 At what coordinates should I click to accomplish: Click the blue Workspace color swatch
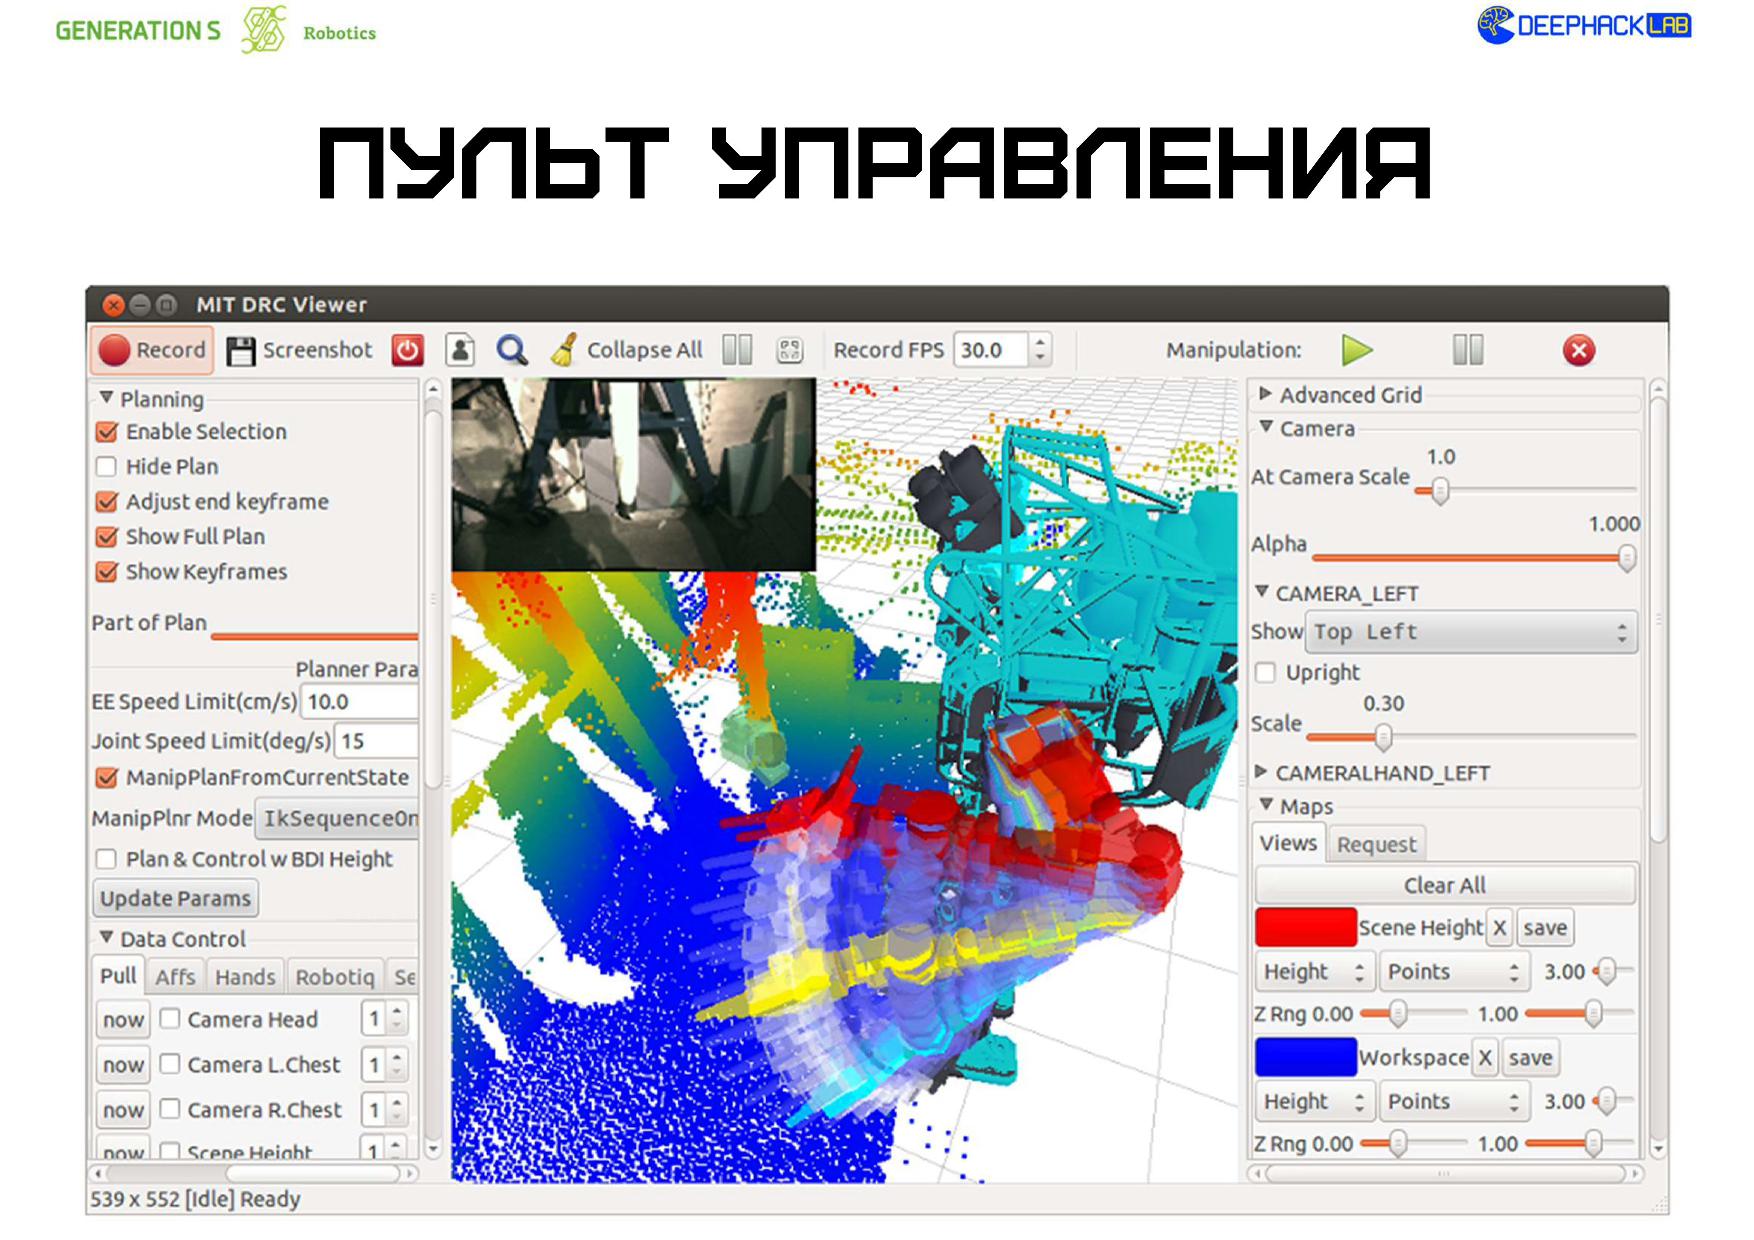tap(1306, 1057)
